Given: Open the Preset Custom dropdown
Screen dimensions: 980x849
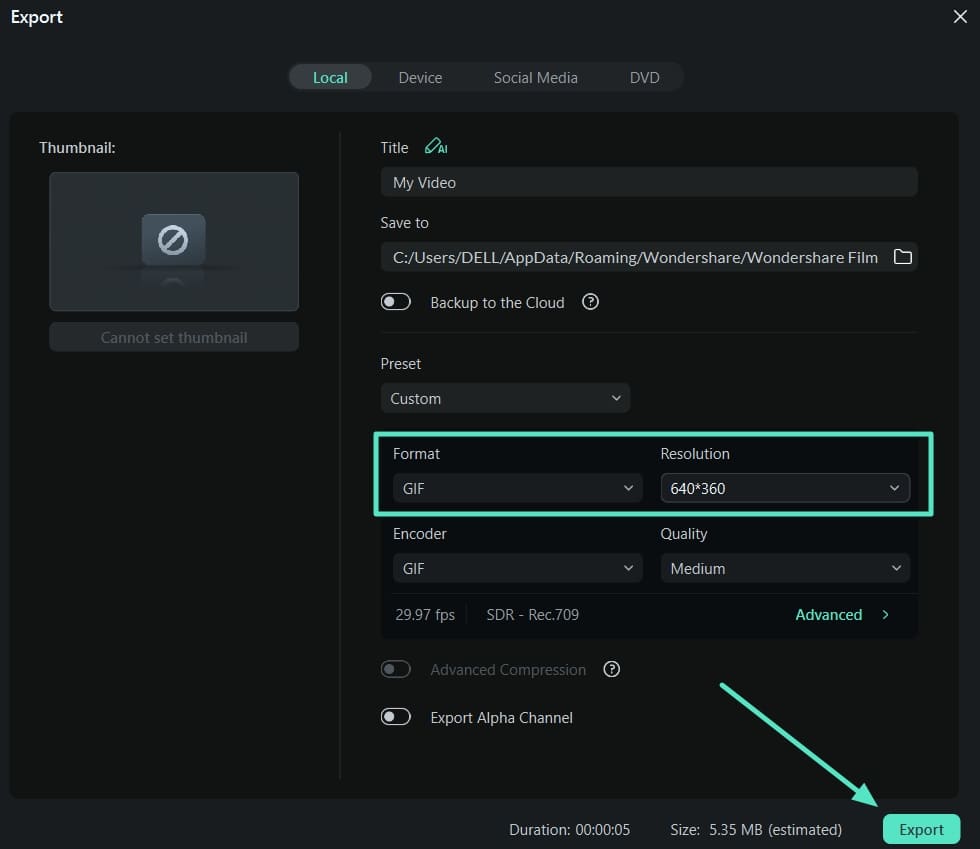Looking at the screenshot, I should (505, 398).
